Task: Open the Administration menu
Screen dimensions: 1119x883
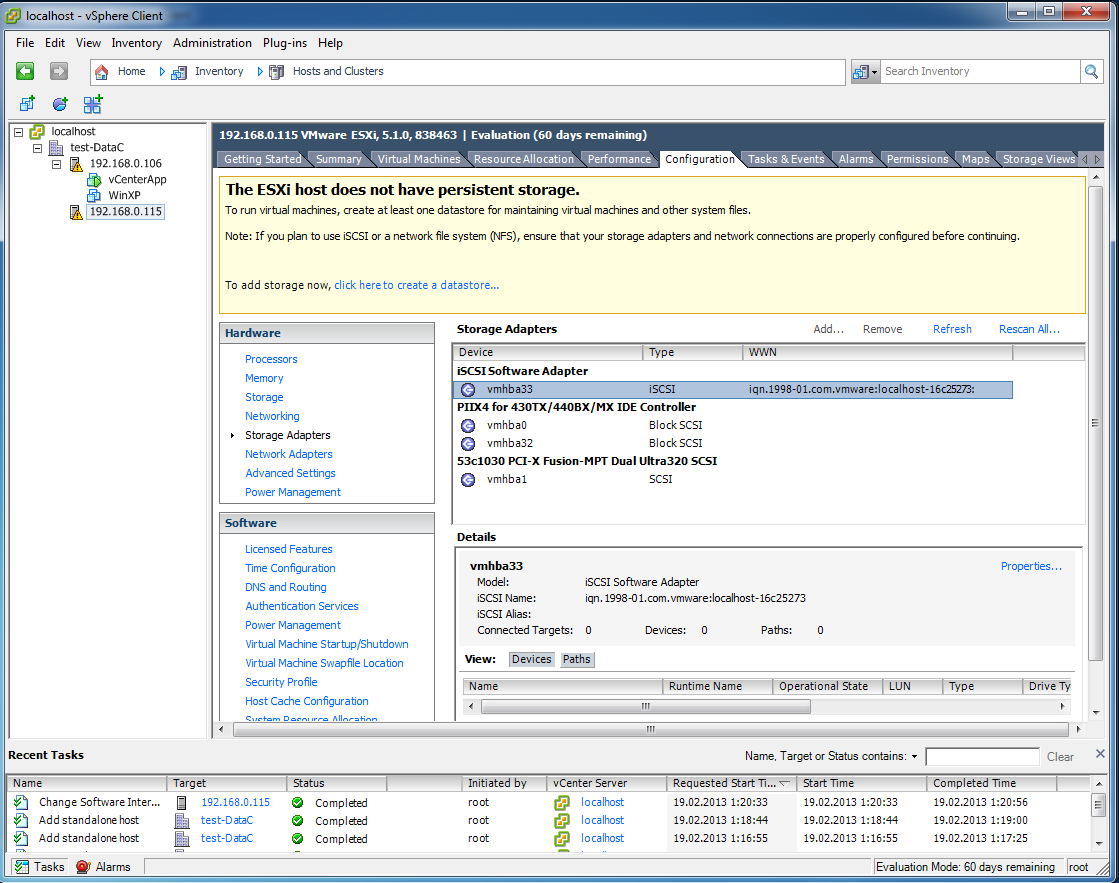Action: 212,43
